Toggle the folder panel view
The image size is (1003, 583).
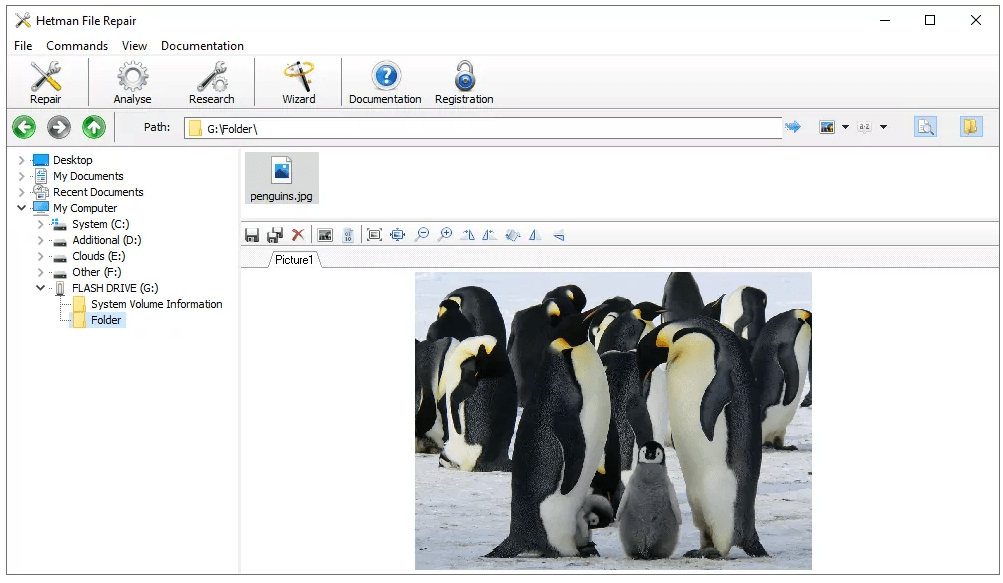pos(970,126)
